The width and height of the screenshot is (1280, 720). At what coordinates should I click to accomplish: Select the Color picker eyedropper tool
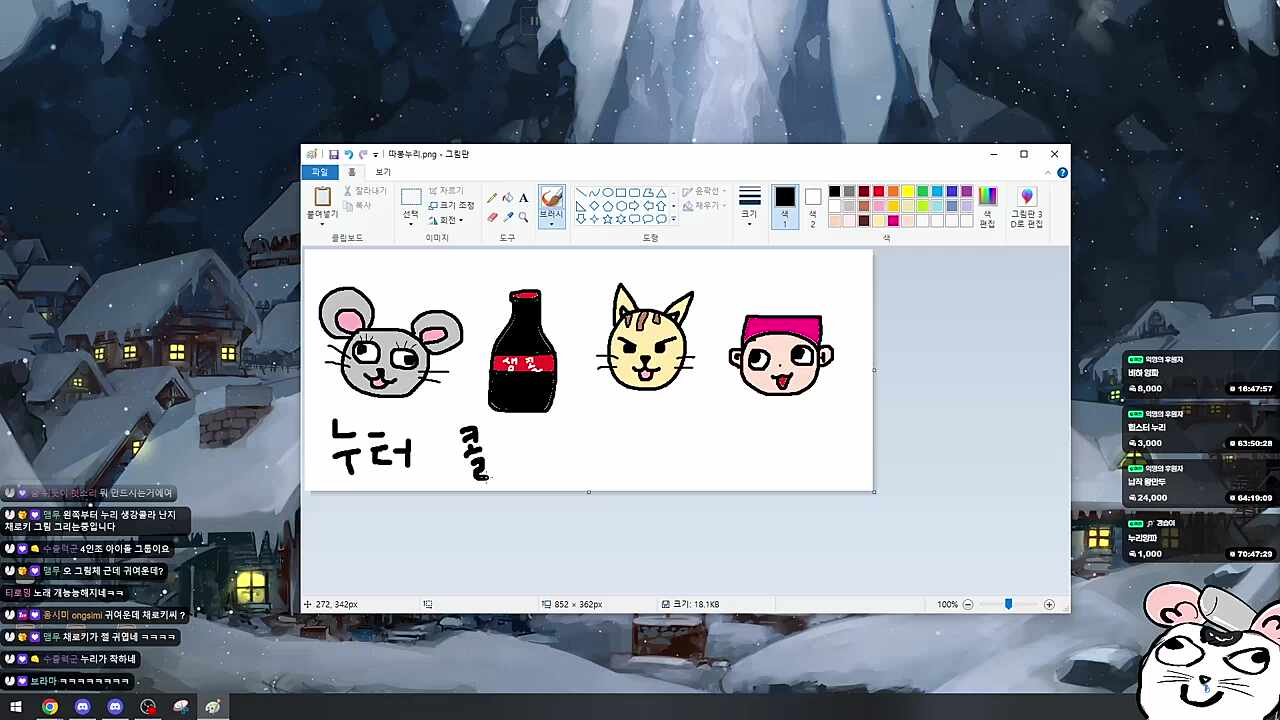click(x=508, y=217)
